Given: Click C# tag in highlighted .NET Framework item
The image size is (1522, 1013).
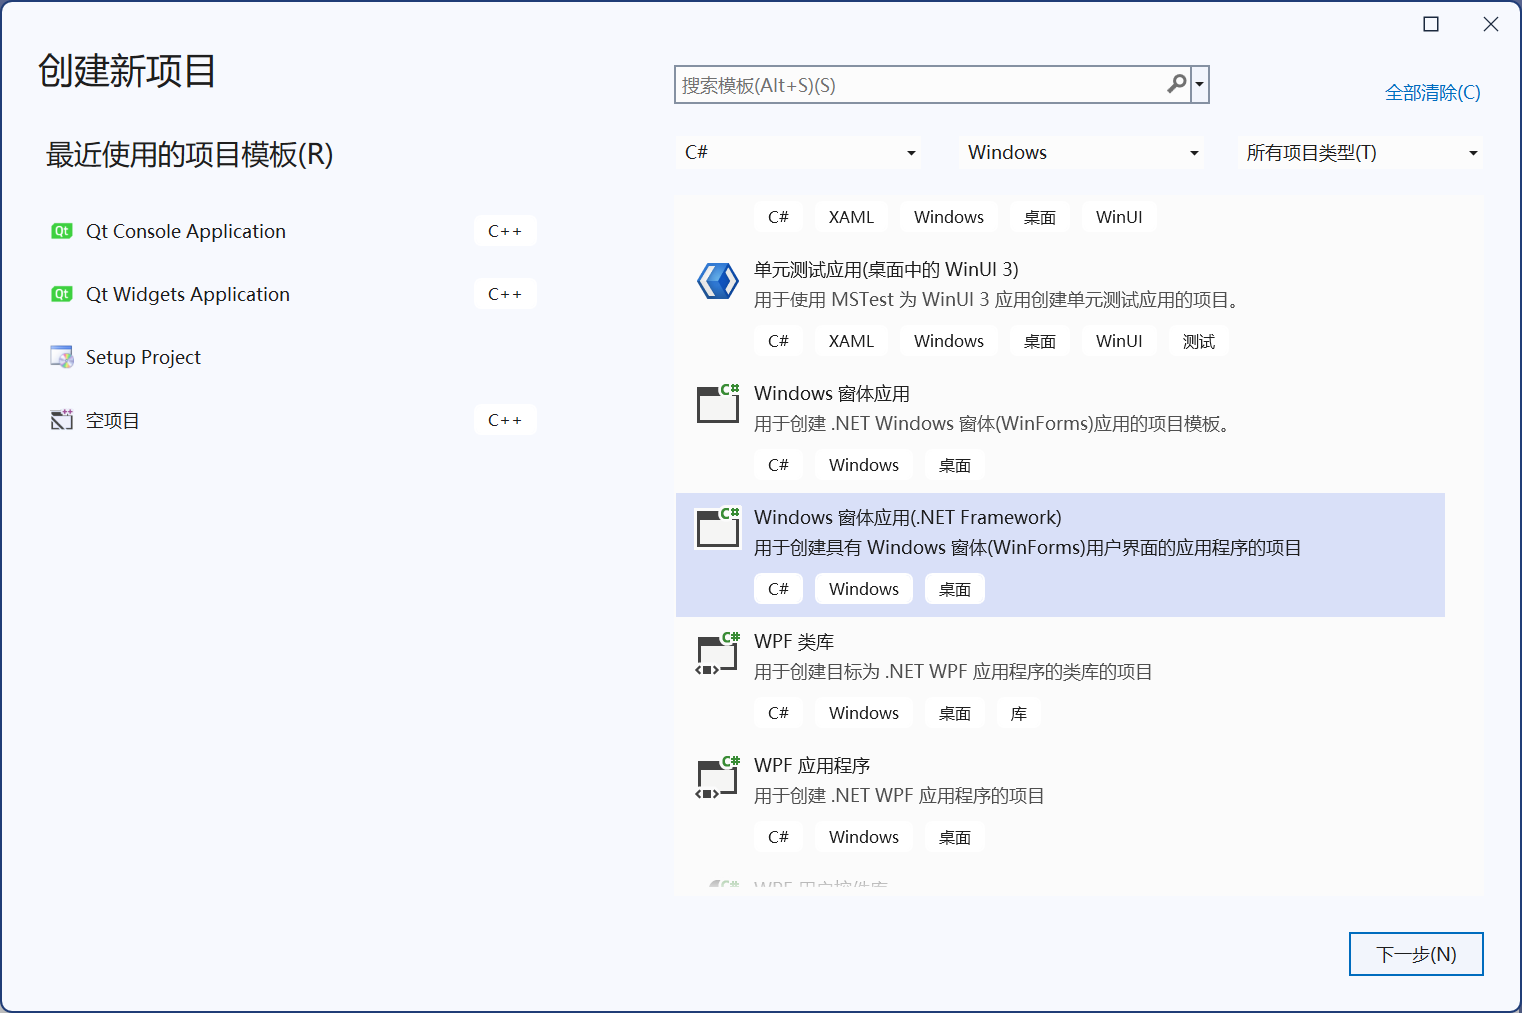Looking at the screenshot, I should tap(778, 589).
